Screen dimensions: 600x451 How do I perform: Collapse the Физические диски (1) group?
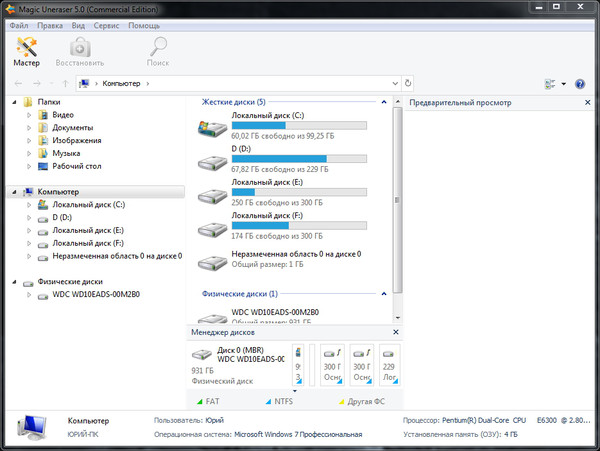coord(384,294)
